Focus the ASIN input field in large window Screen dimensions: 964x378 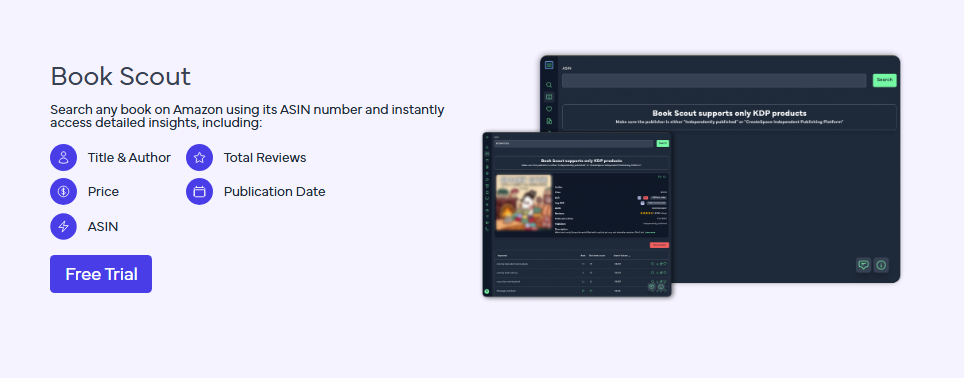click(x=714, y=81)
